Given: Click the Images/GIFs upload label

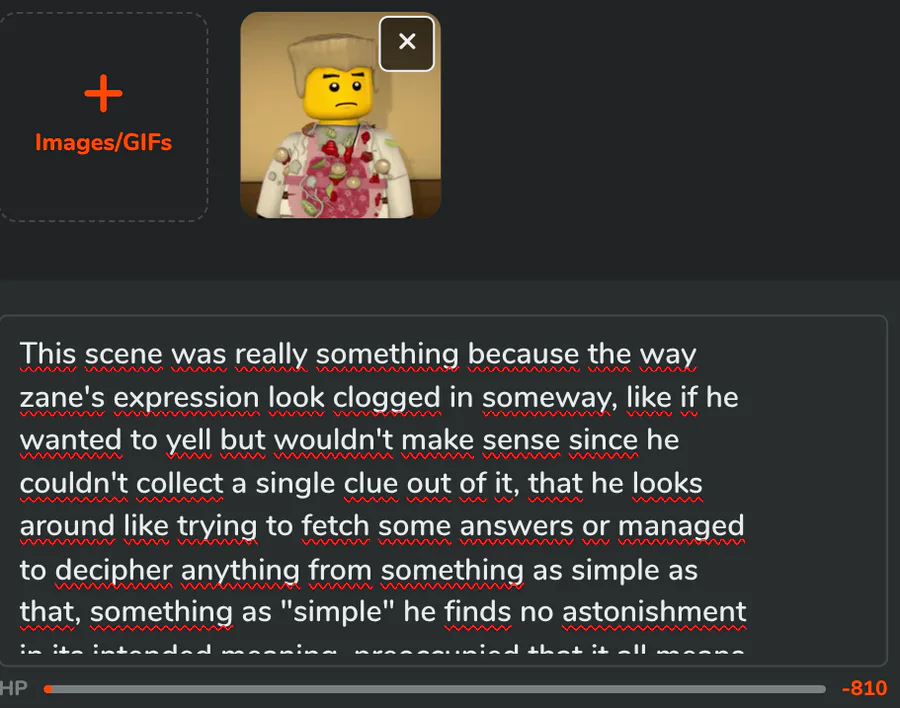Looking at the screenshot, I should [103, 142].
